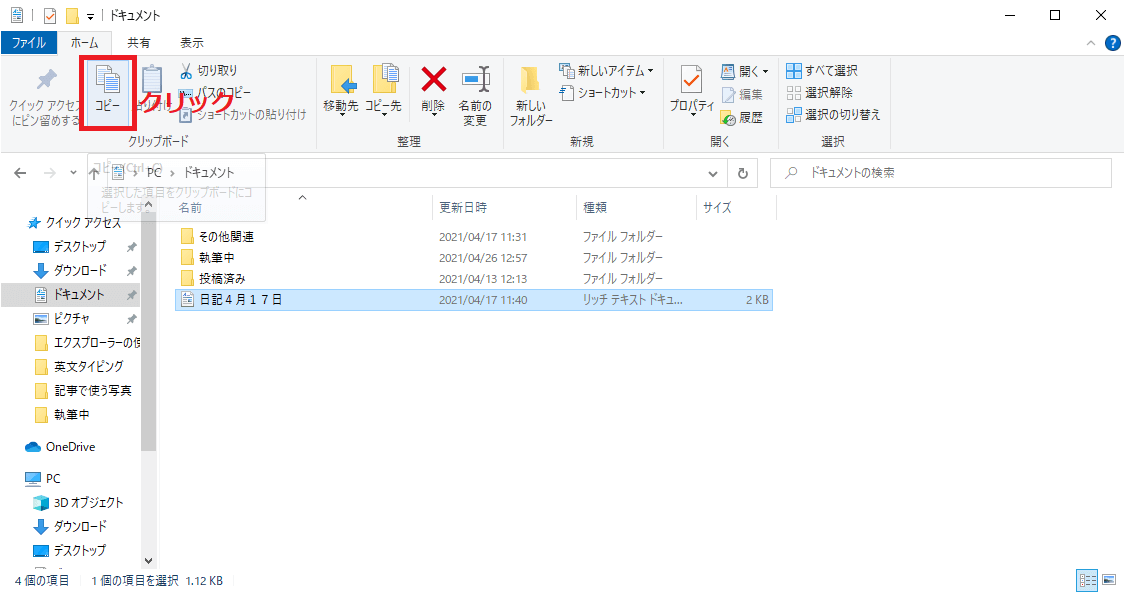Select 3D オブジェクト under PC

pyautogui.click(x=79, y=503)
